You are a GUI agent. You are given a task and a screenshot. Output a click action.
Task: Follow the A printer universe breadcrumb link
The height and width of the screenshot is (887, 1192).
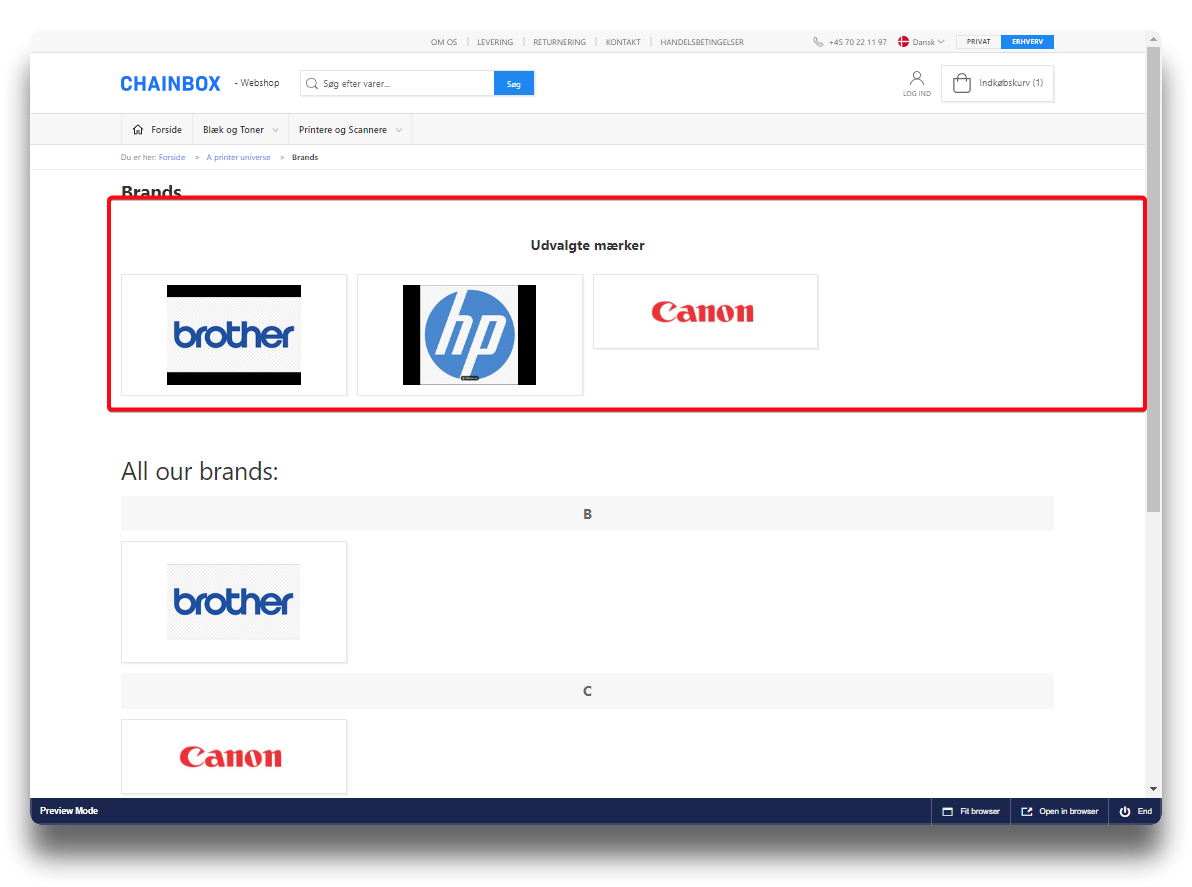[x=238, y=158]
